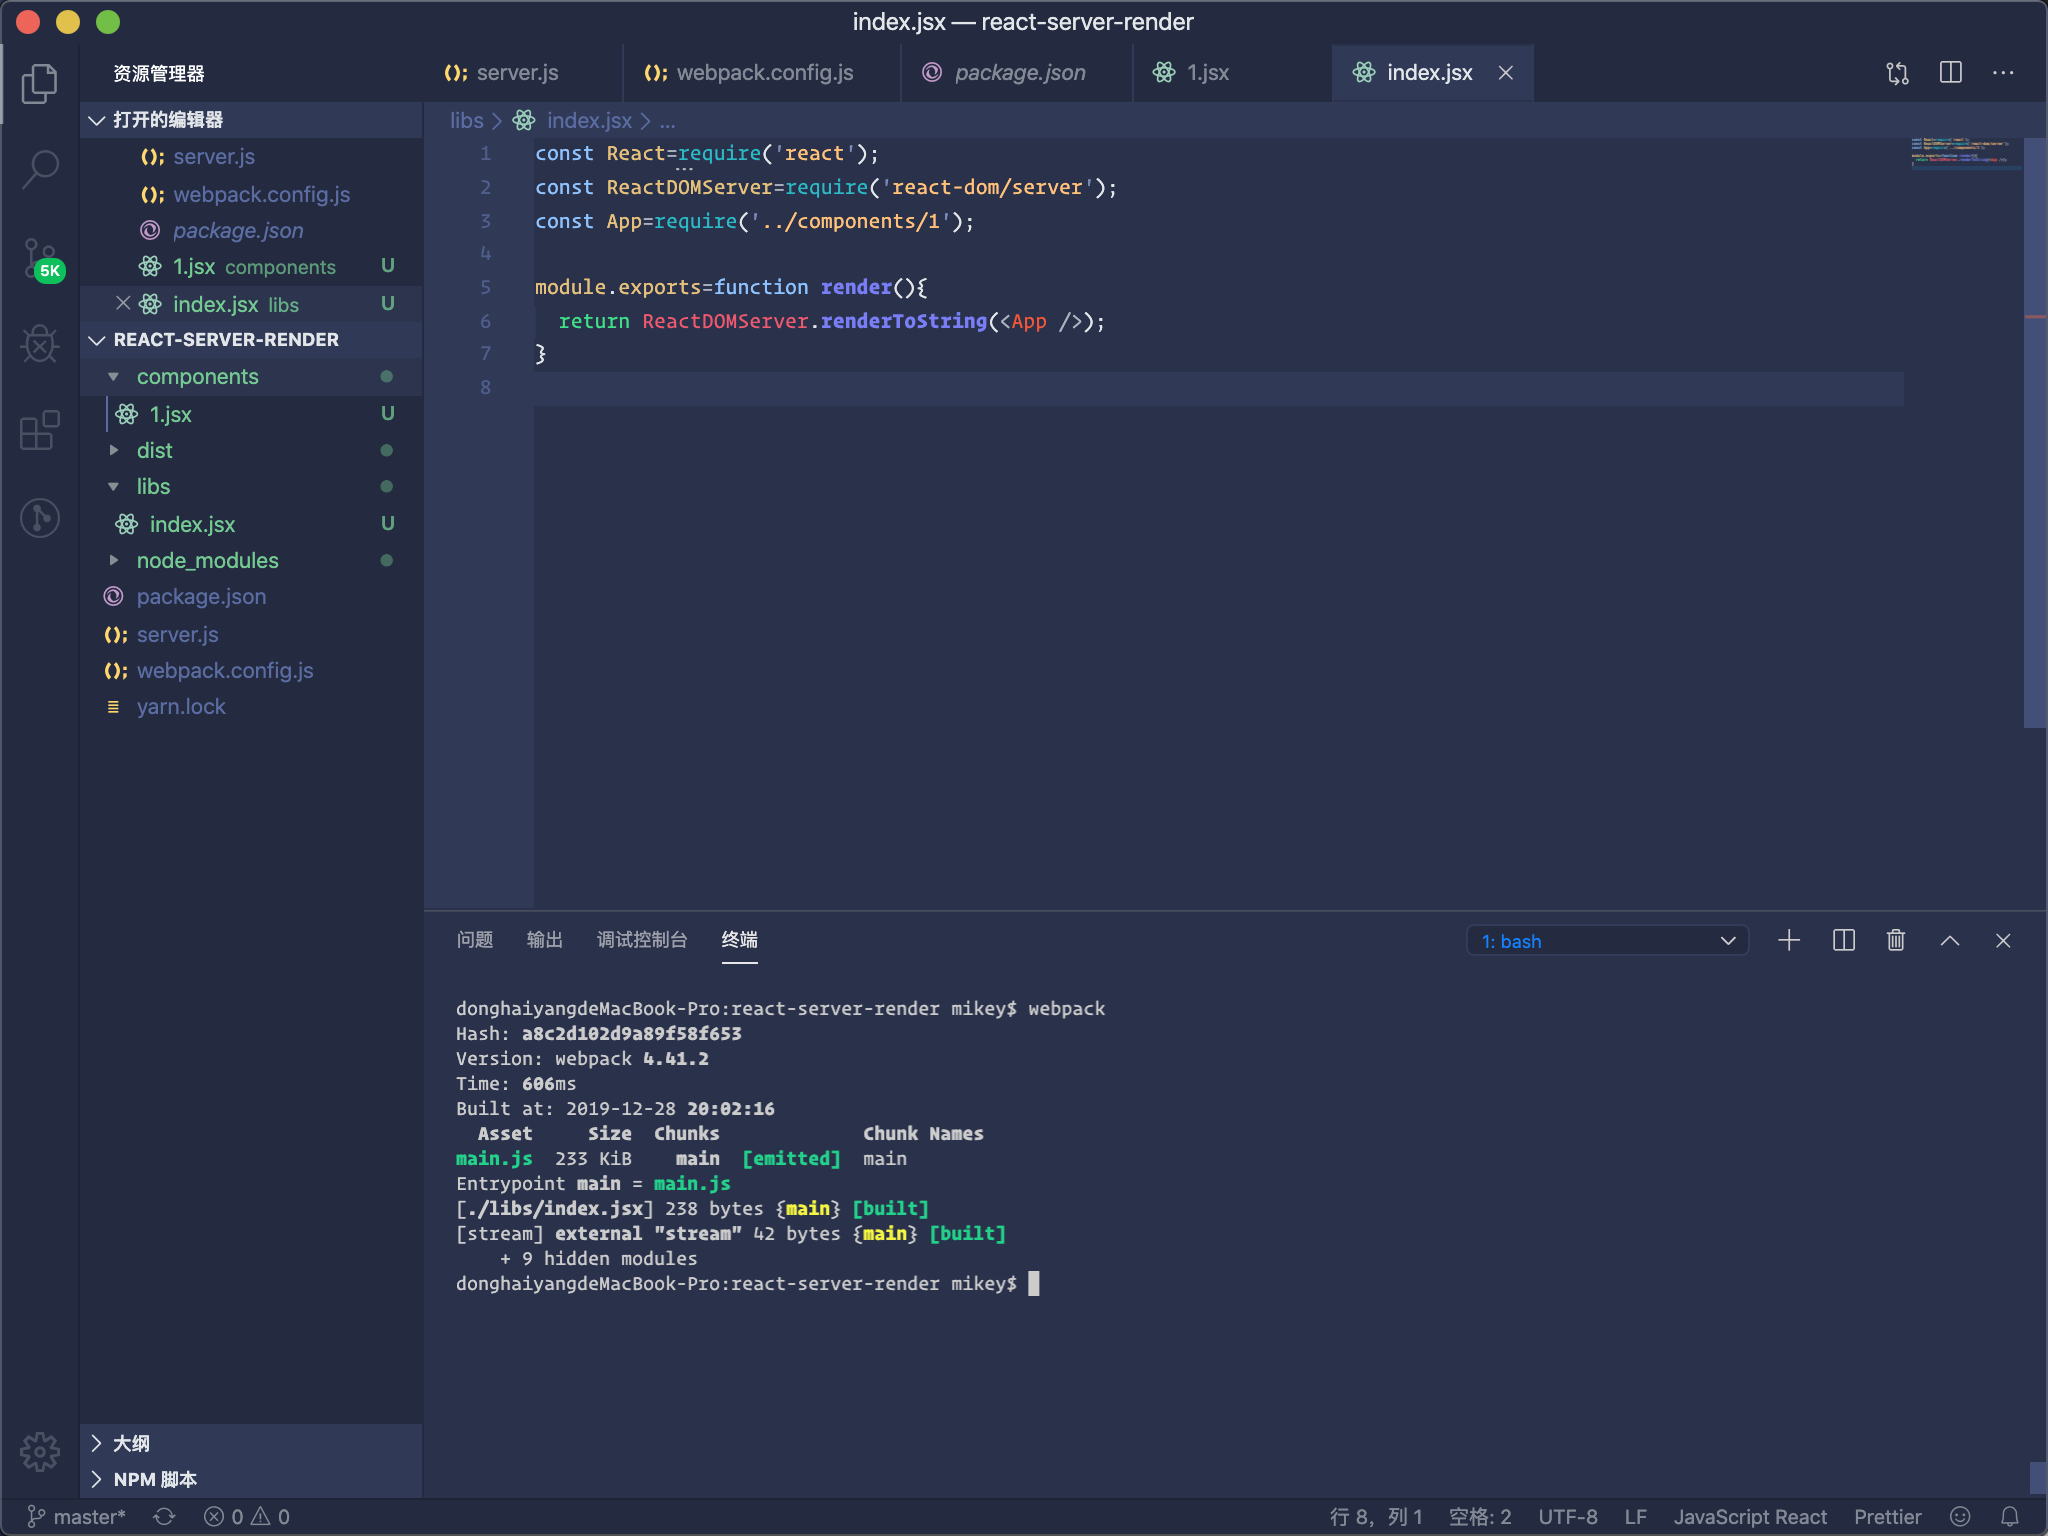Kill the terminal using the trash icon
The image size is (2048, 1536).
tap(1895, 940)
